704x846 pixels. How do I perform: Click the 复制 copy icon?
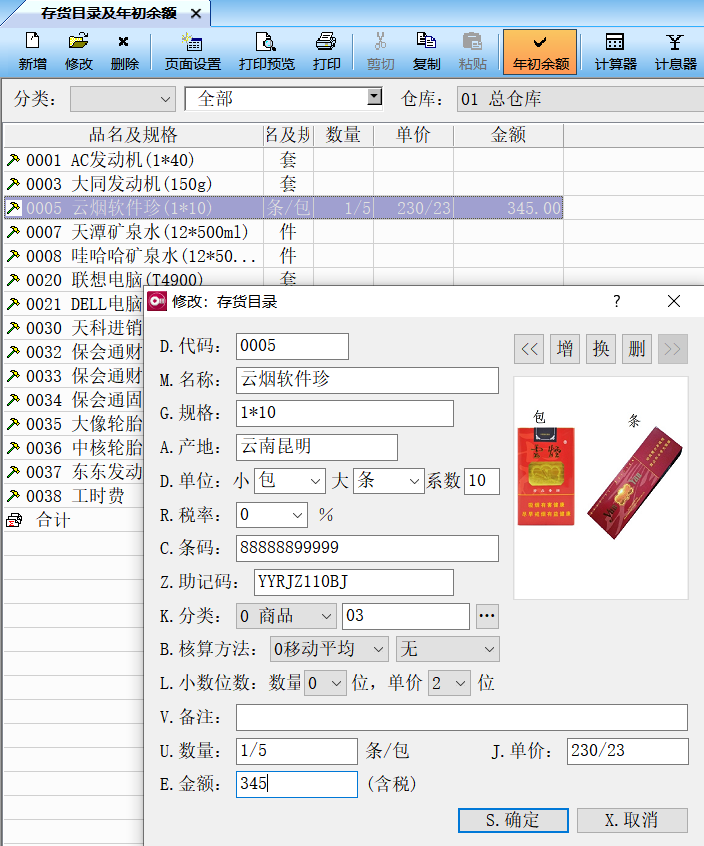coord(426,52)
